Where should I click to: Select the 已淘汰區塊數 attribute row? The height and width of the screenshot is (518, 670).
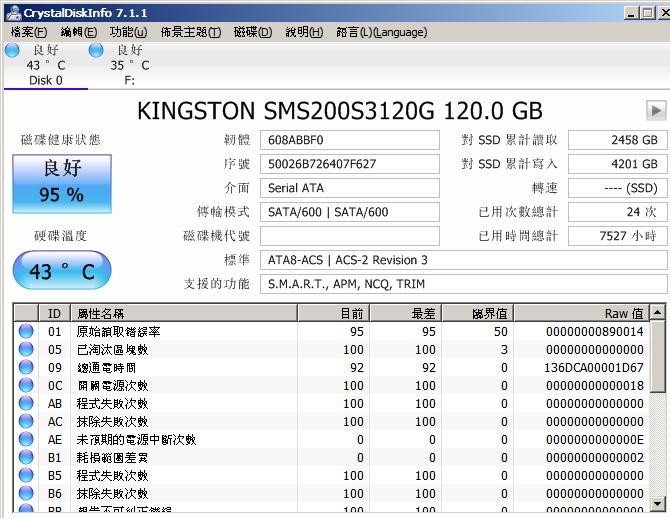(x=332, y=349)
